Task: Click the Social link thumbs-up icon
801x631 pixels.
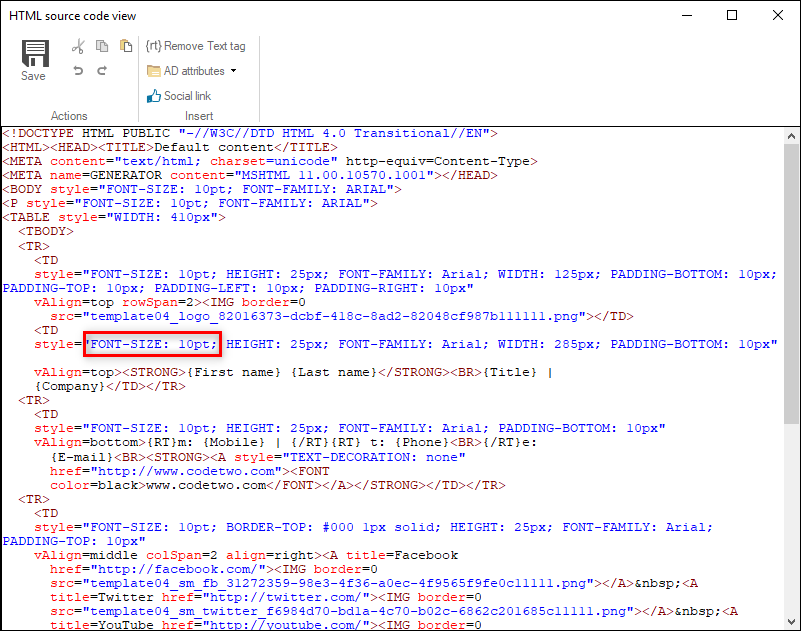Action: [157, 95]
